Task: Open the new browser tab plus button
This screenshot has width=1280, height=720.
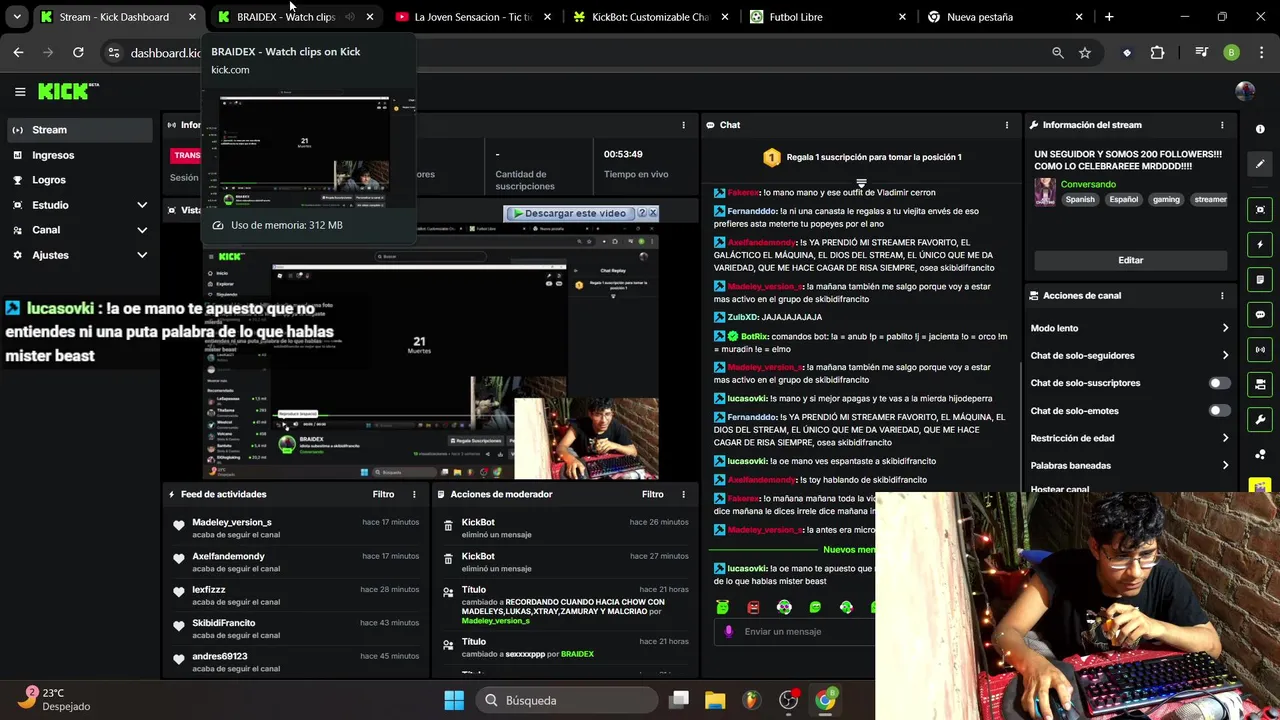Action: [1108, 17]
